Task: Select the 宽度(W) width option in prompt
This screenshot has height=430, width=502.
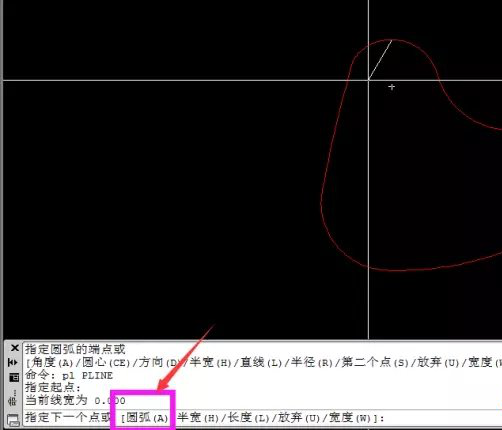Action: click(x=350, y=418)
